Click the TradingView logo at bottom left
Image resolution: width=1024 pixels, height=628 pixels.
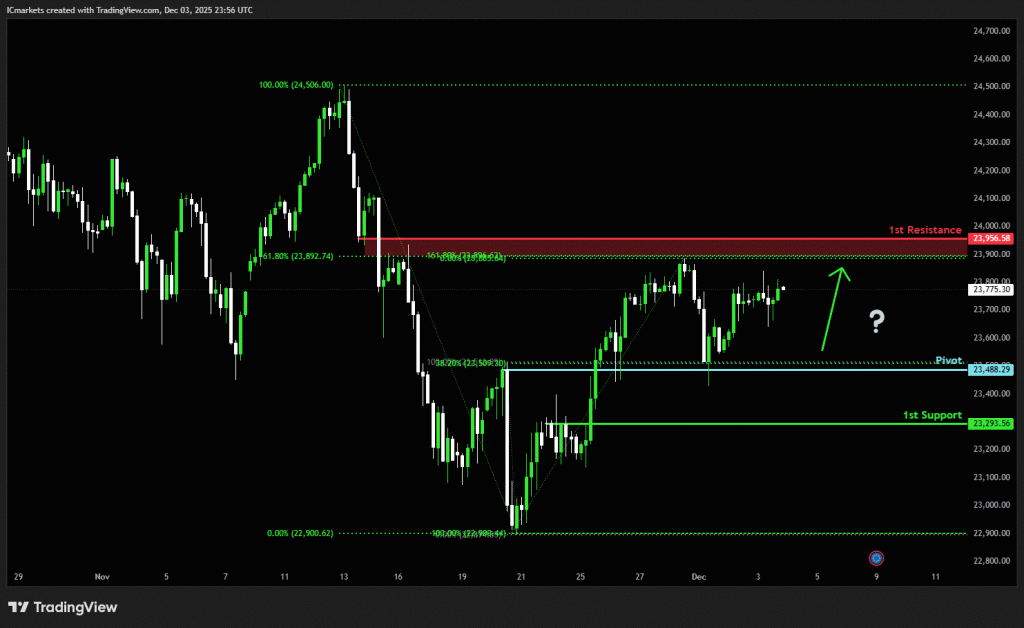click(62, 607)
